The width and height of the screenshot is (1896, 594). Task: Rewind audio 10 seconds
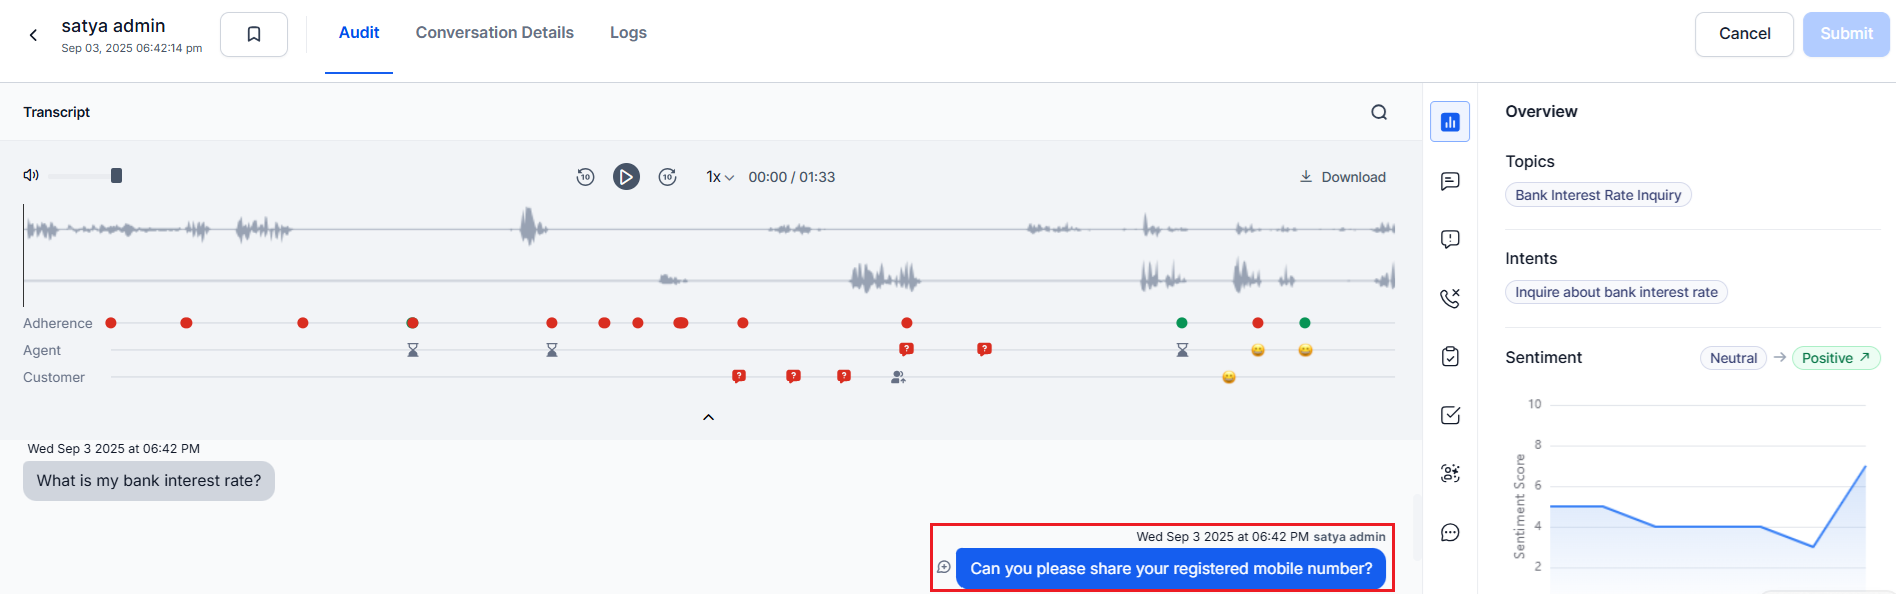[x=585, y=177]
